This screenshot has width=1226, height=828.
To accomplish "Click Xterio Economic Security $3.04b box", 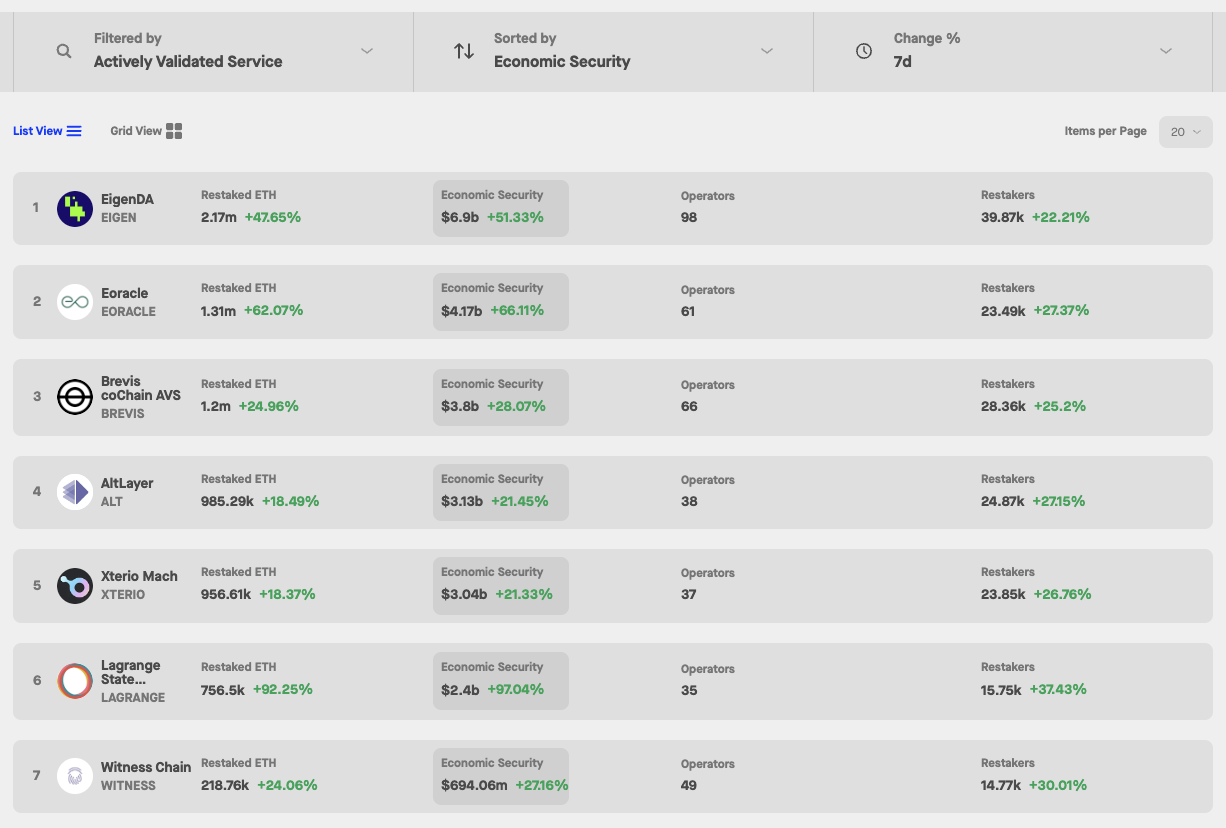I will point(501,586).
